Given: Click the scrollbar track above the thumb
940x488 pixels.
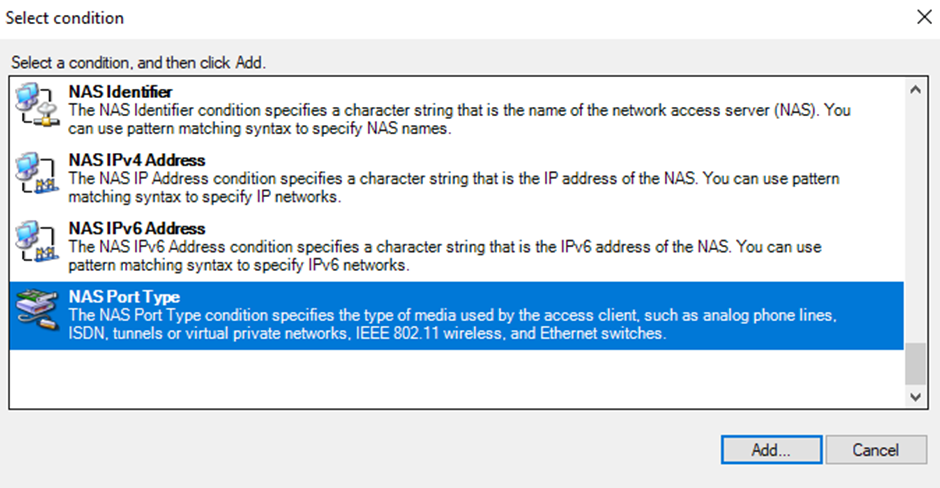Looking at the screenshot, I should pyautogui.click(x=915, y=222).
